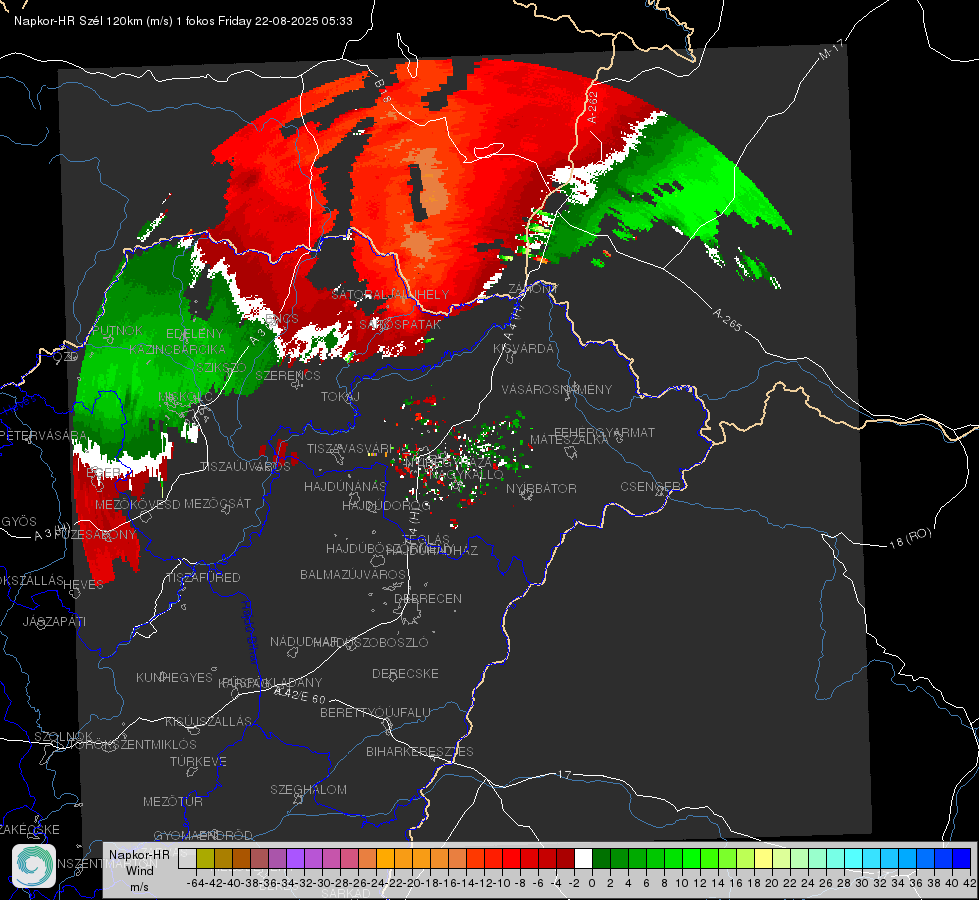
Task: Click the TOKAJ town label
Action: click(340, 397)
